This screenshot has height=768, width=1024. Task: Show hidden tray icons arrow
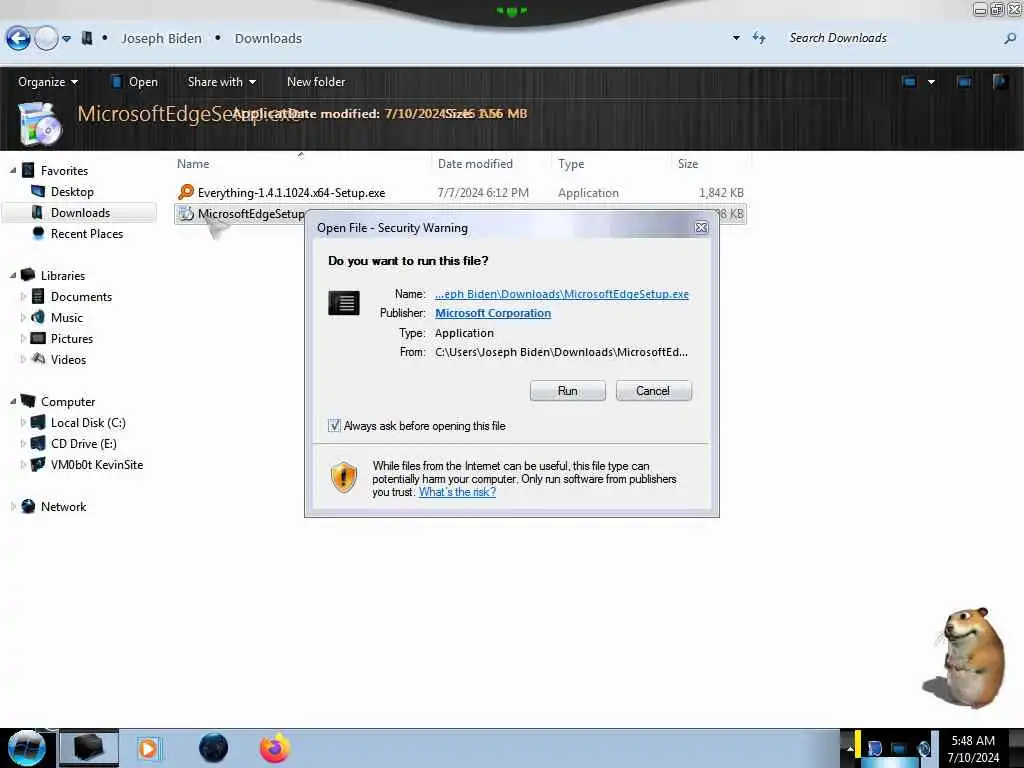[850, 748]
